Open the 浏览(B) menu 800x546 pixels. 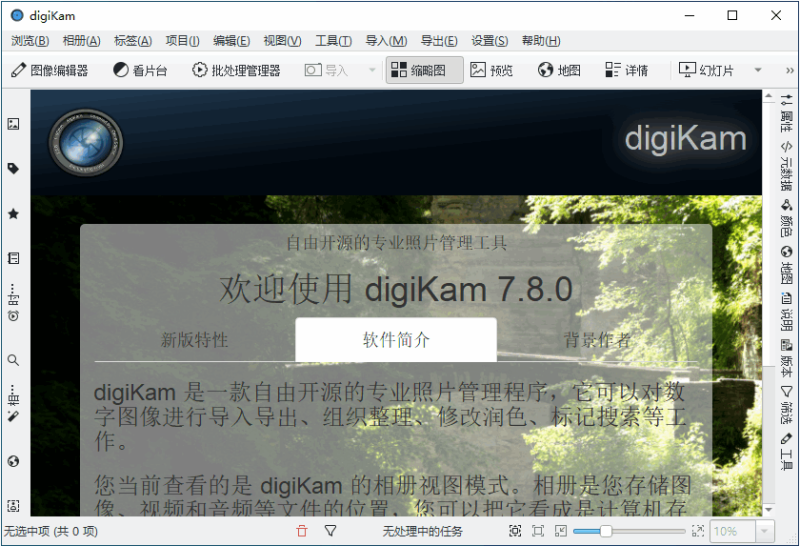[30, 41]
